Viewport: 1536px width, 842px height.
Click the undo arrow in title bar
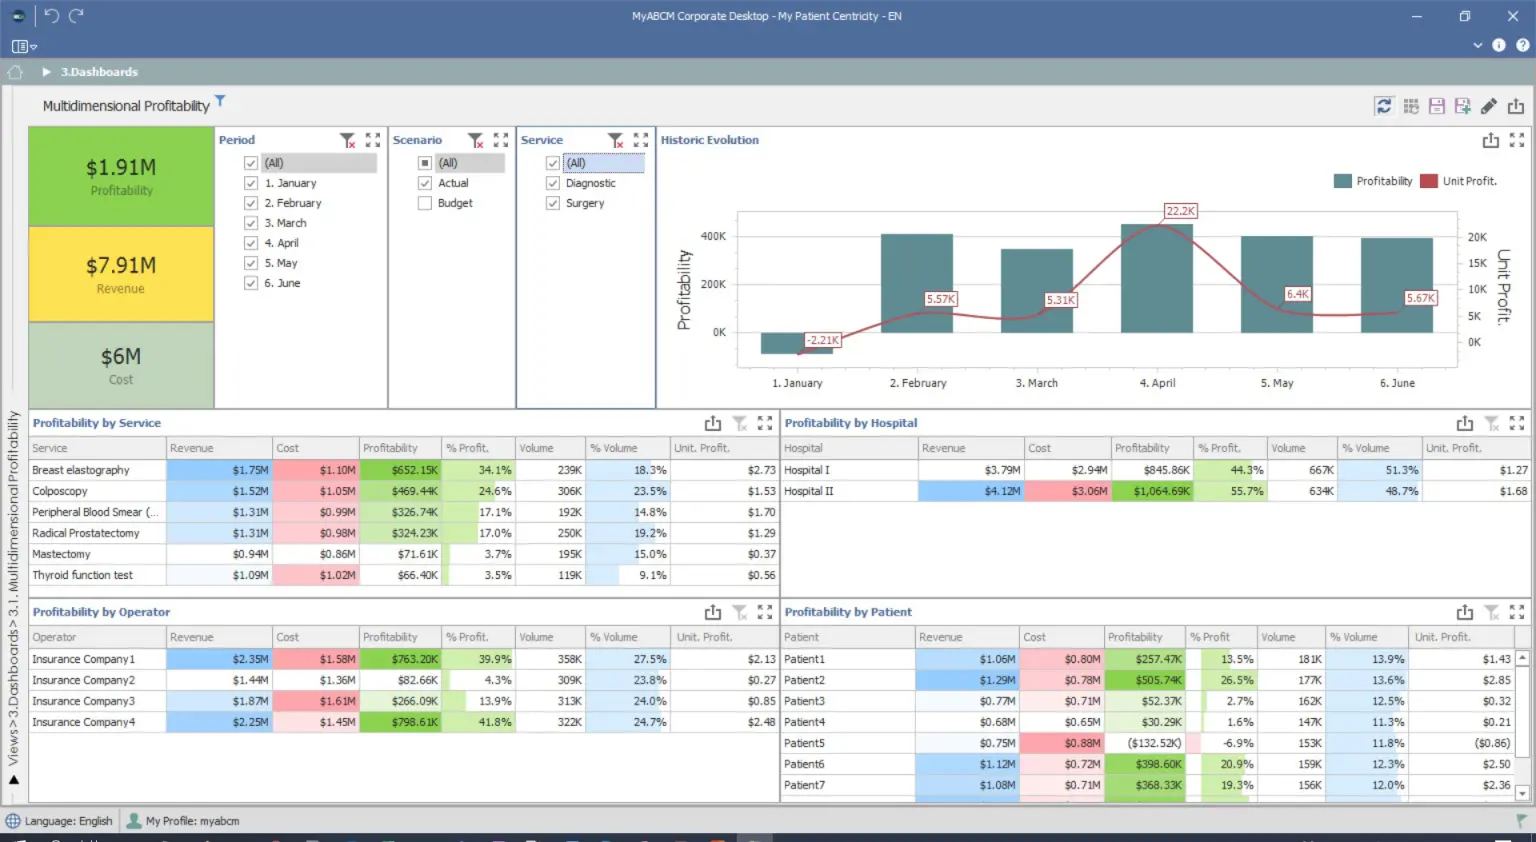(52, 16)
